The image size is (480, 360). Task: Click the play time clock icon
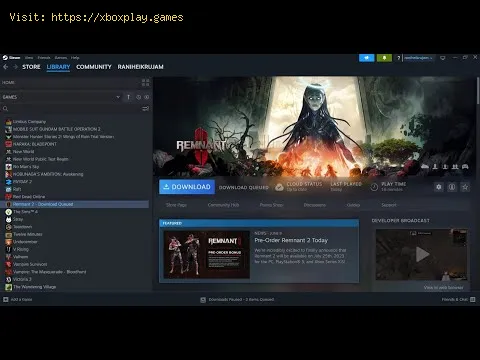374,187
